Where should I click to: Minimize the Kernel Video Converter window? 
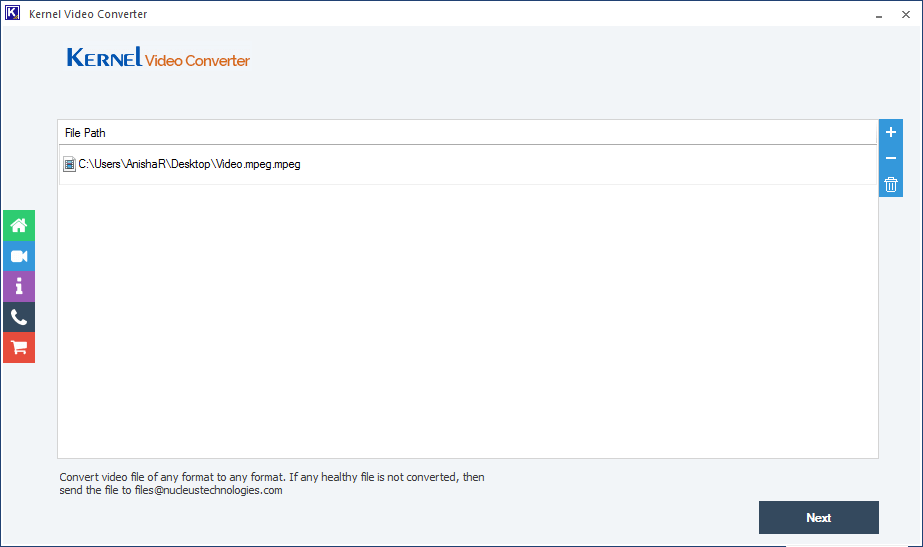tap(879, 15)
